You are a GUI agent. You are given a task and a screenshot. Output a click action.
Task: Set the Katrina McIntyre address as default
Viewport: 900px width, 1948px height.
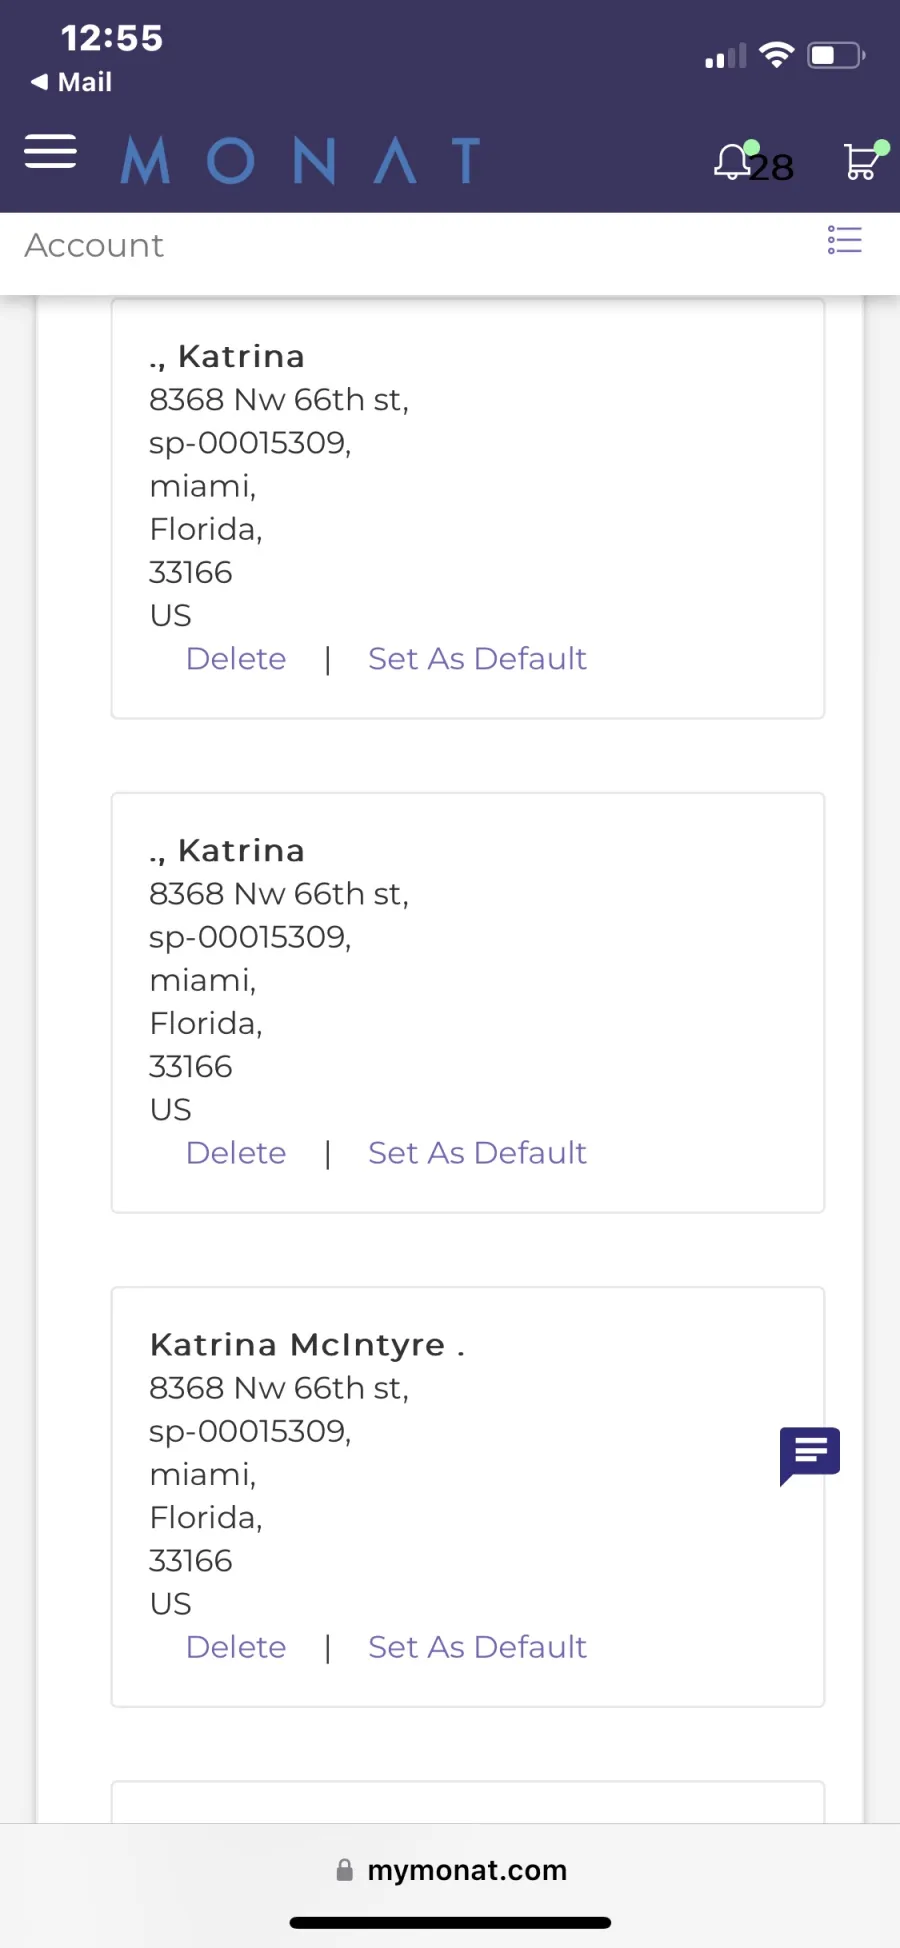coord(477,1647)
